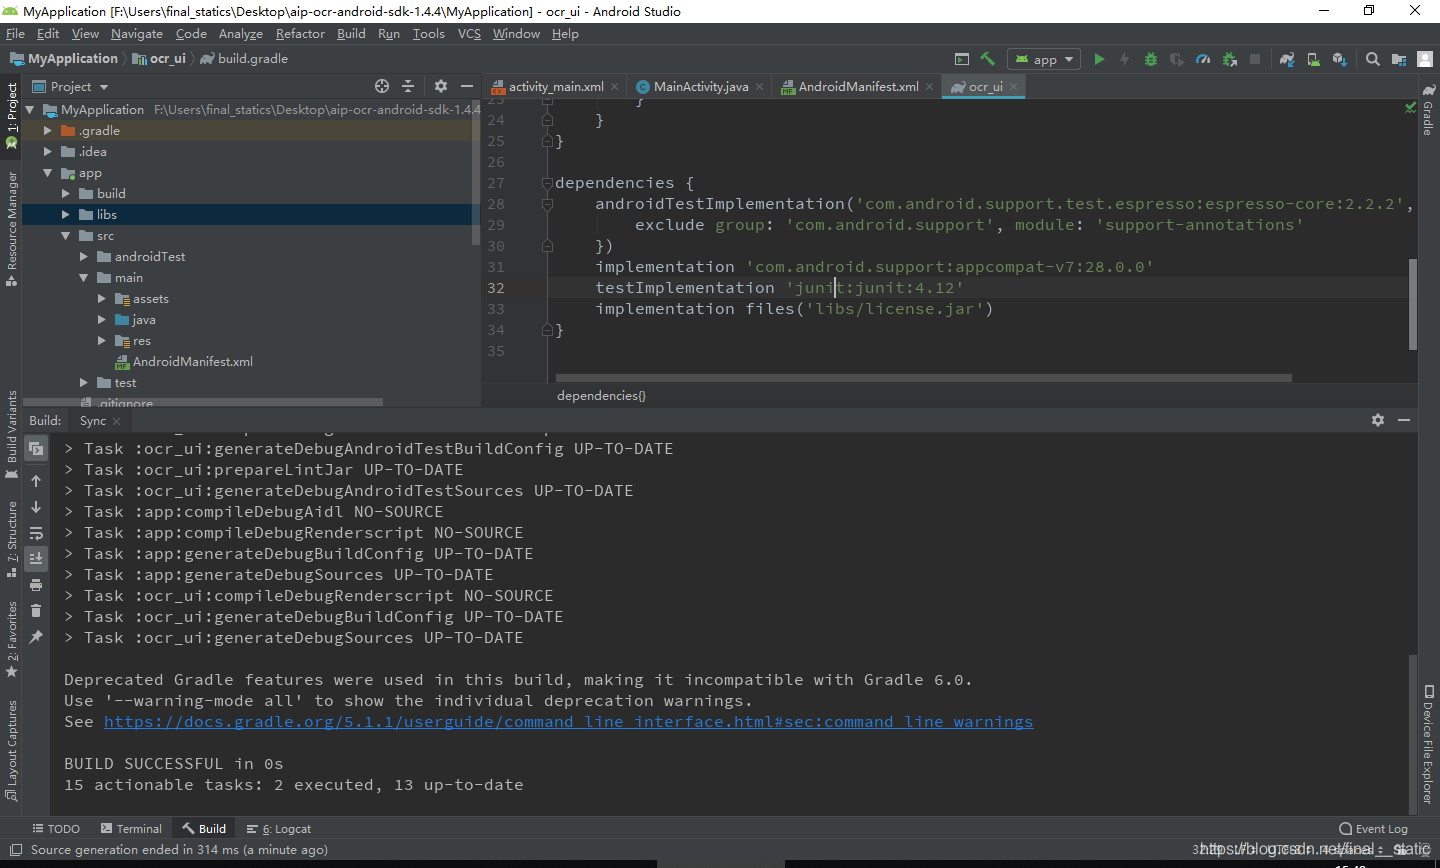Open Build panel settings gear
The width and height of the screenshot is (1440, 868).
[x=1378, y=420]
